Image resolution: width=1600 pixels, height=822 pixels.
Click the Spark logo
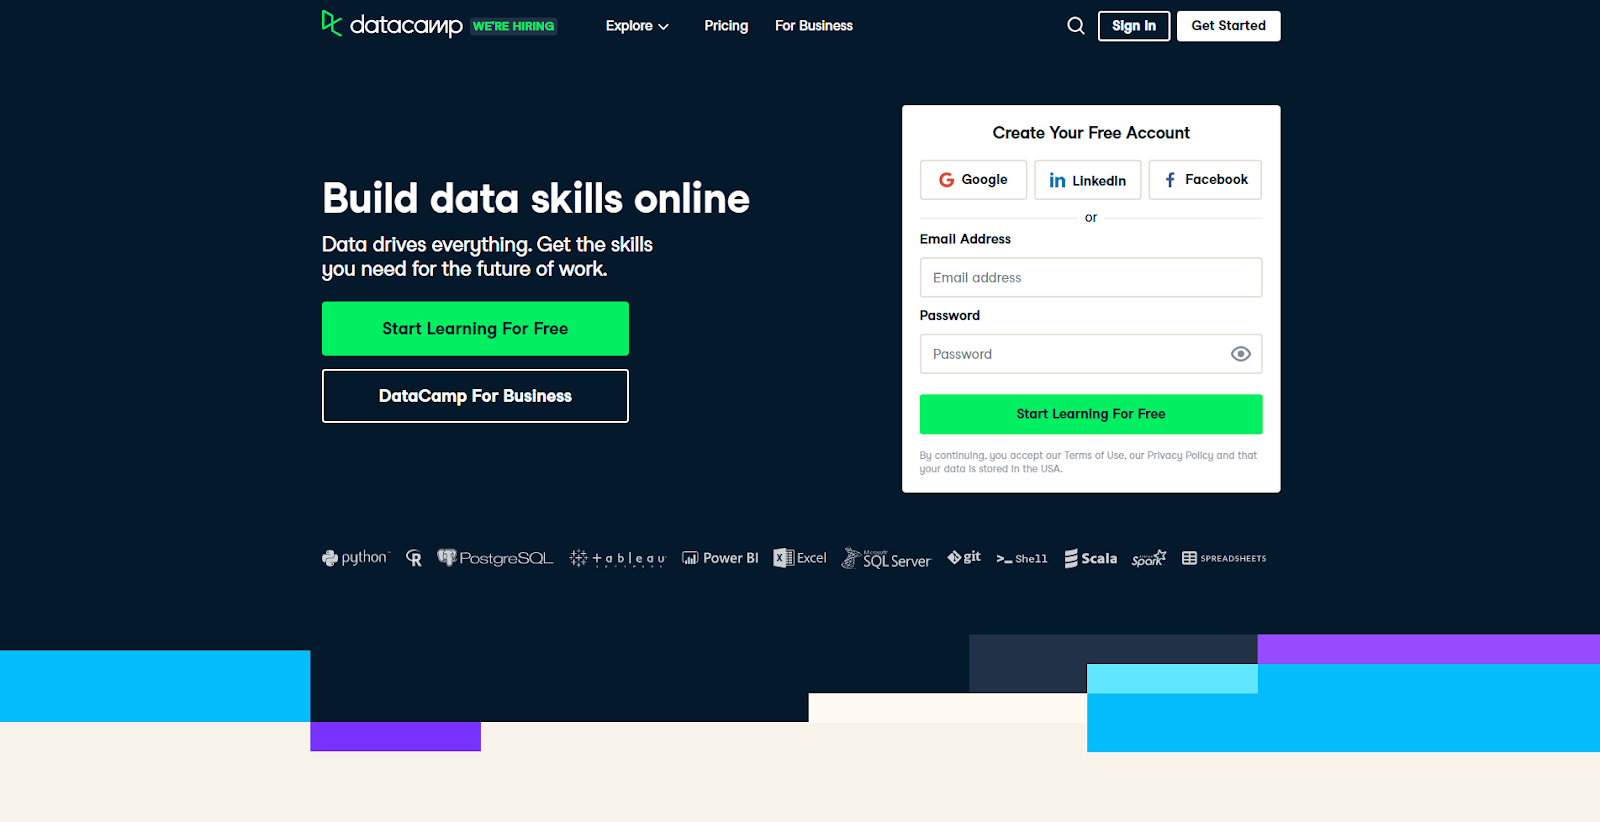(1149, 558)
